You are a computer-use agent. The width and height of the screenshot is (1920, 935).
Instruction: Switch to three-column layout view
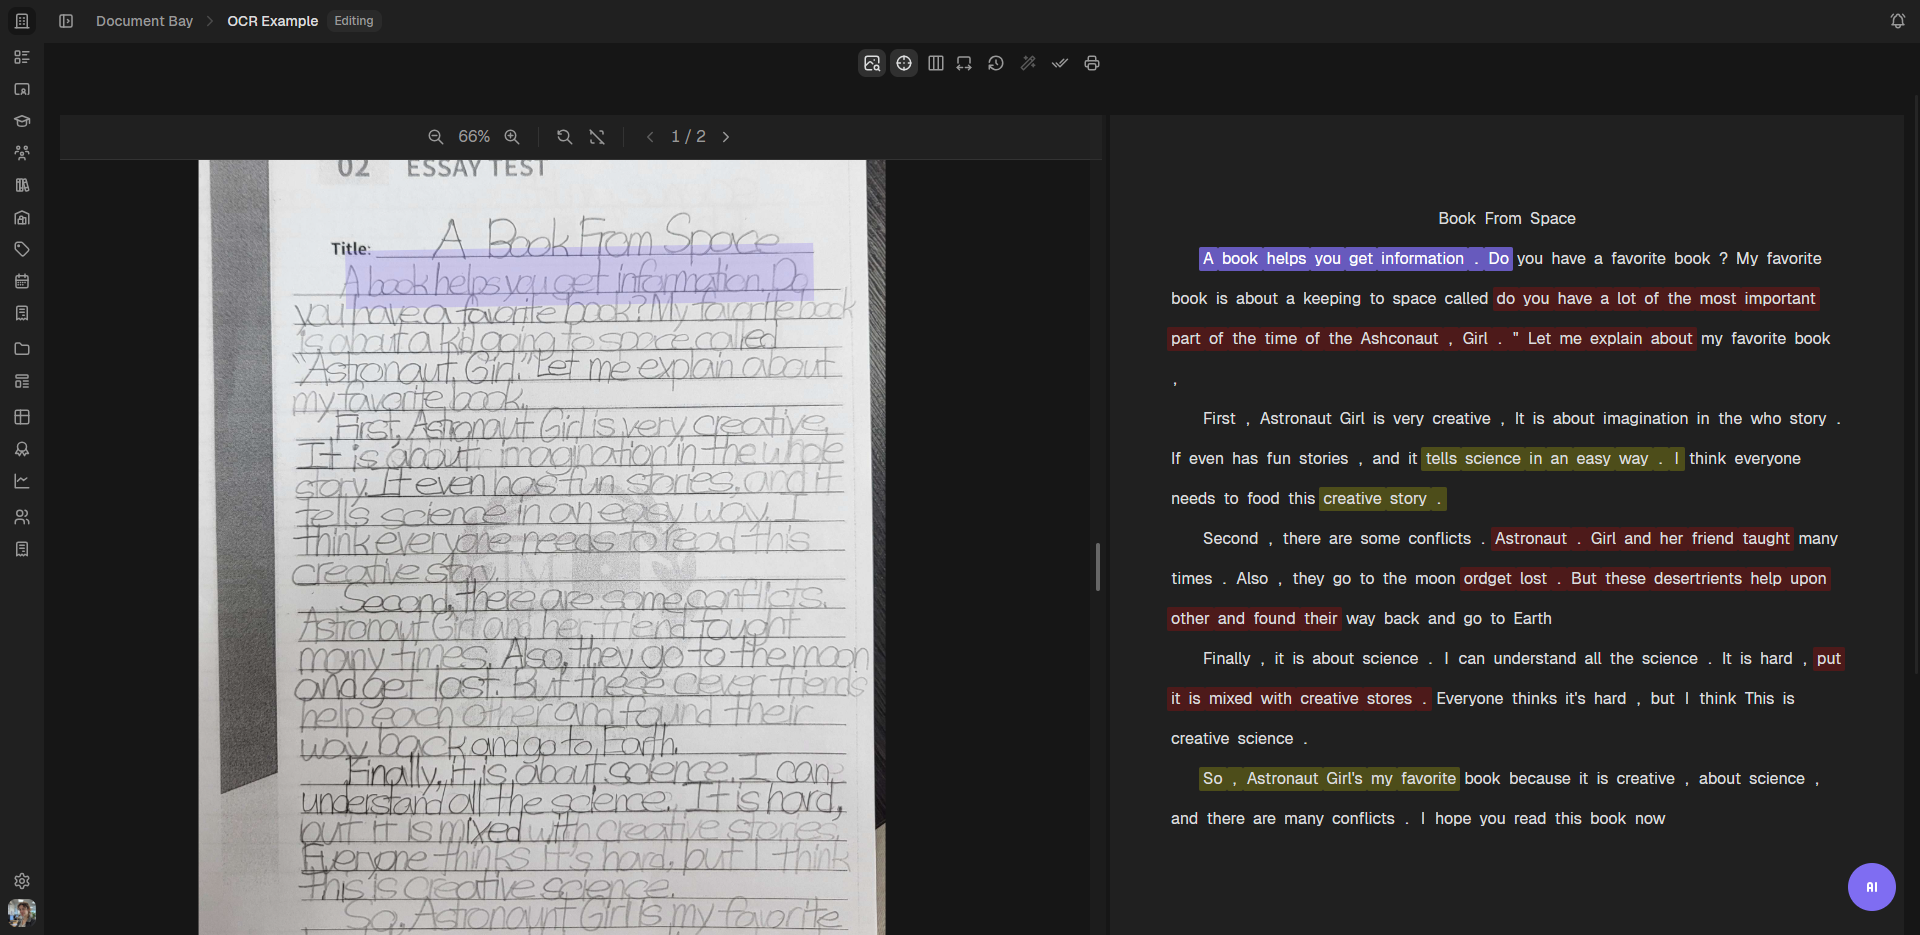click(x=935, y=62)
